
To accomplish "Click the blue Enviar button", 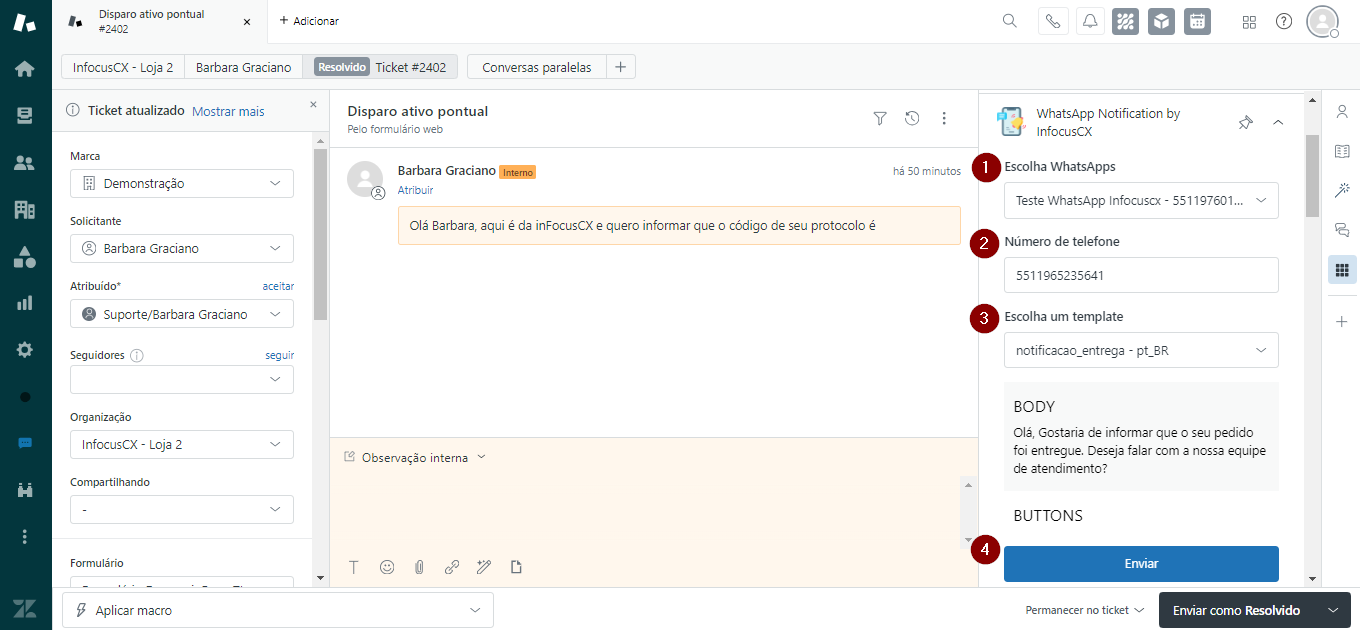I will pyautogui.click(x=1141, y=564).
